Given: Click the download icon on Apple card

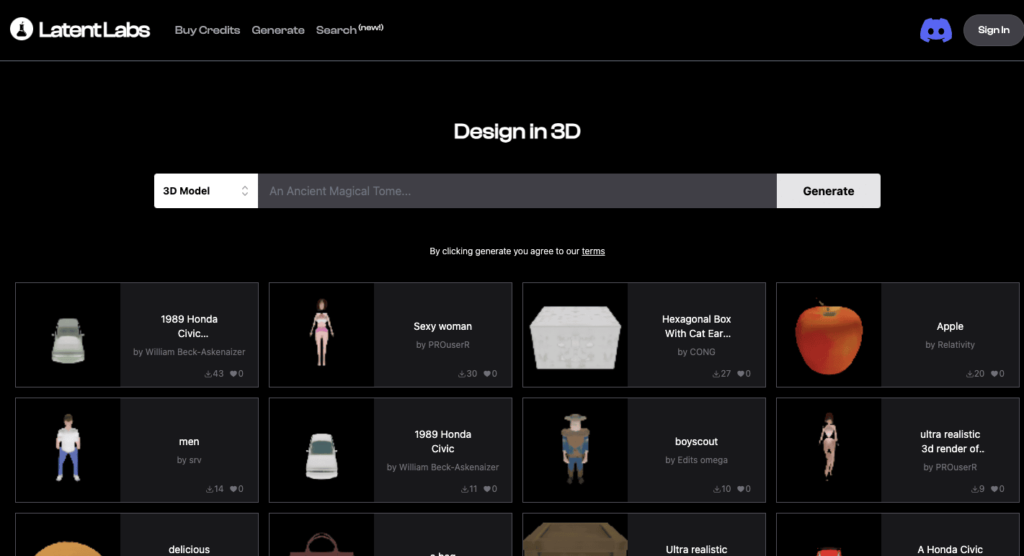Looking at the screenshot, I should pyautogui.click(x=969, y=374).
